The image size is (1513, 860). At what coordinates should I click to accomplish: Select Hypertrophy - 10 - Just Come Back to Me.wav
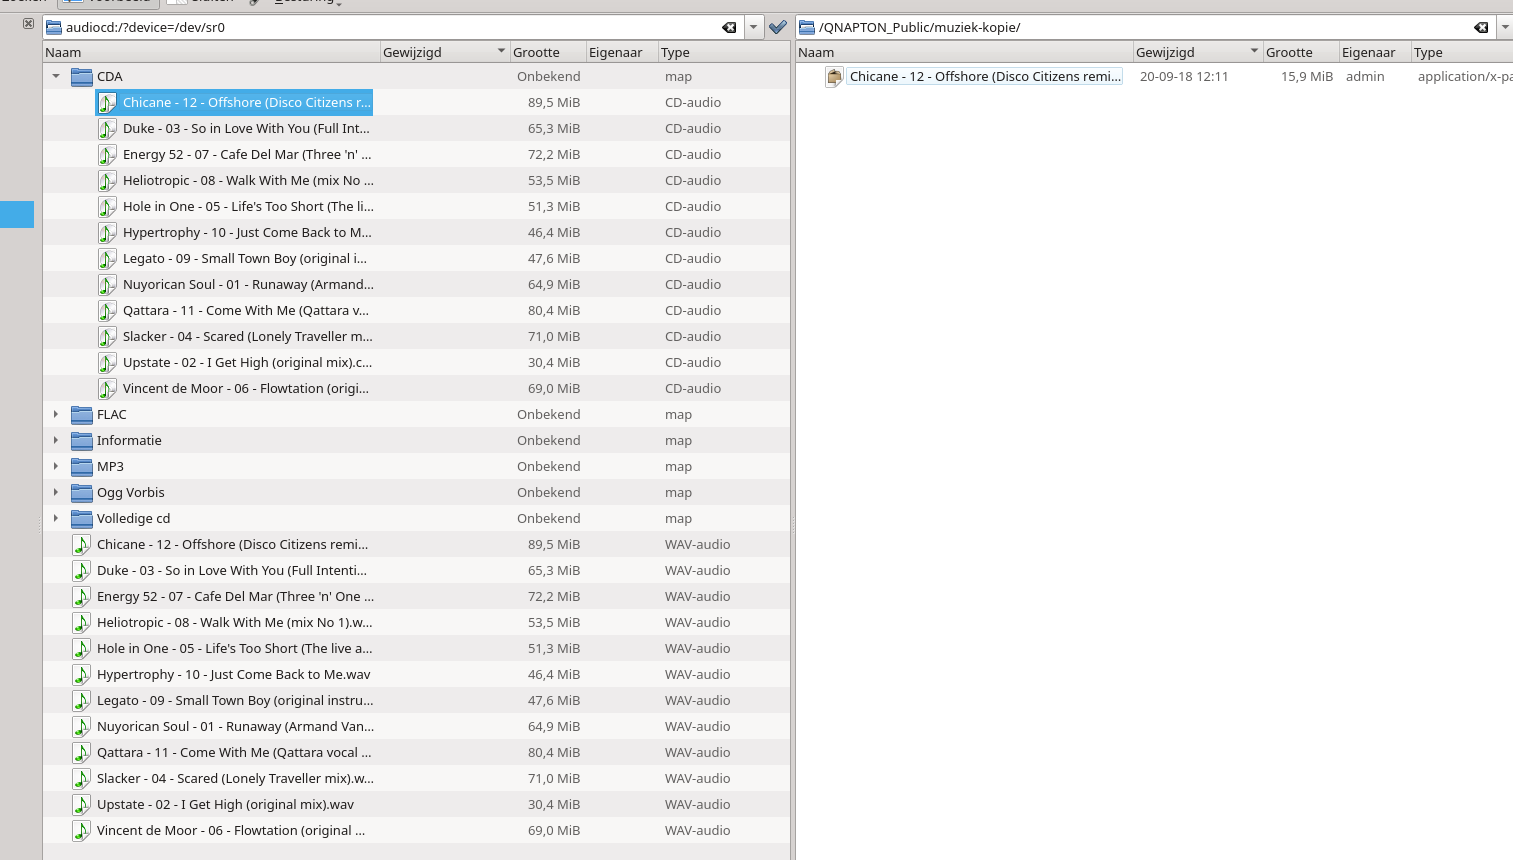233,674
